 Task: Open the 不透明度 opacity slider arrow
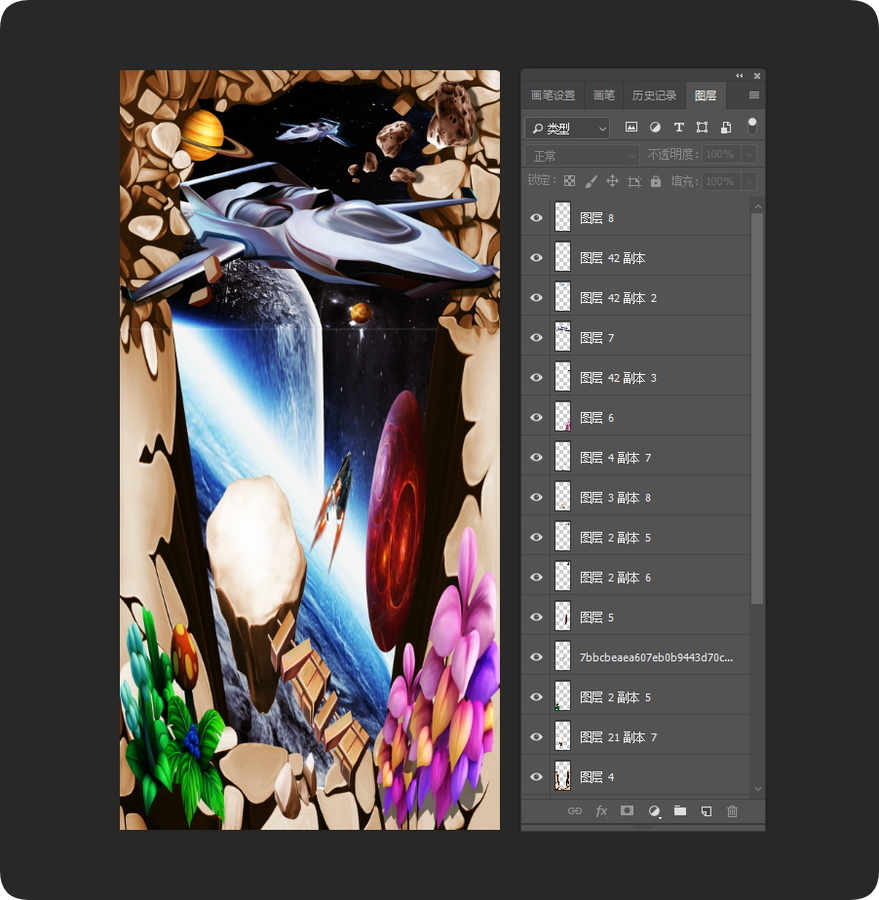(x=749, y=154)
